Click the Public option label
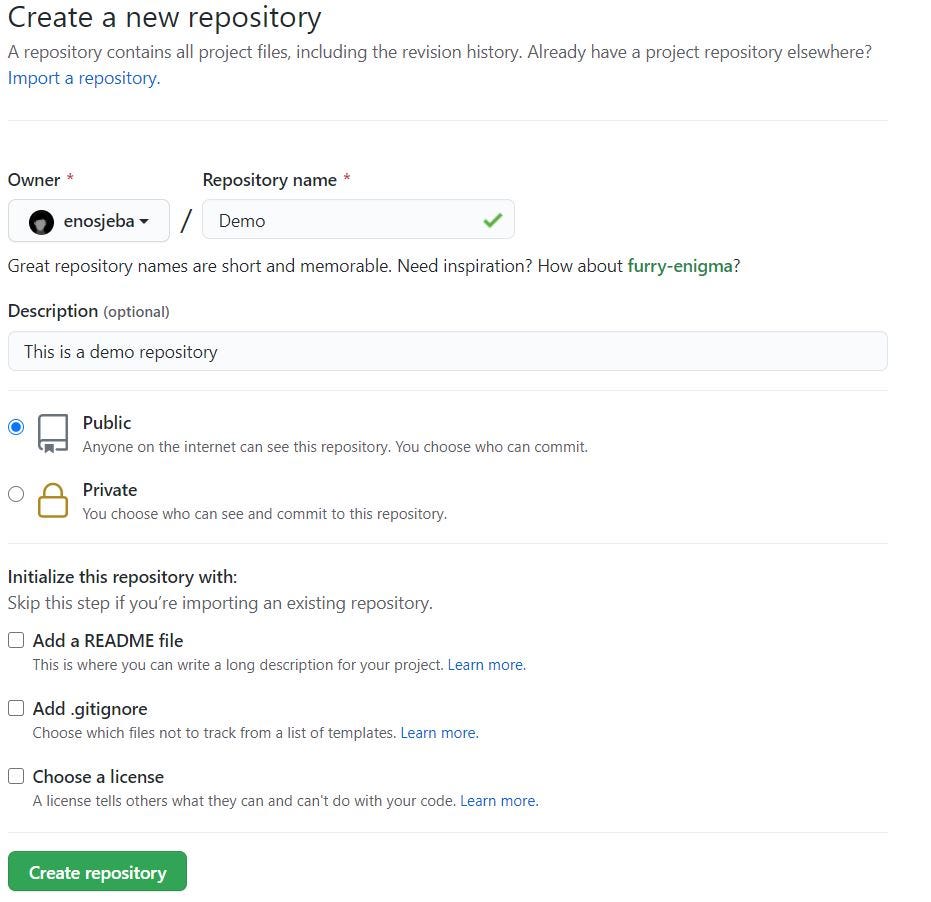The height and width of the screenshot is (902, 931). 107,423
